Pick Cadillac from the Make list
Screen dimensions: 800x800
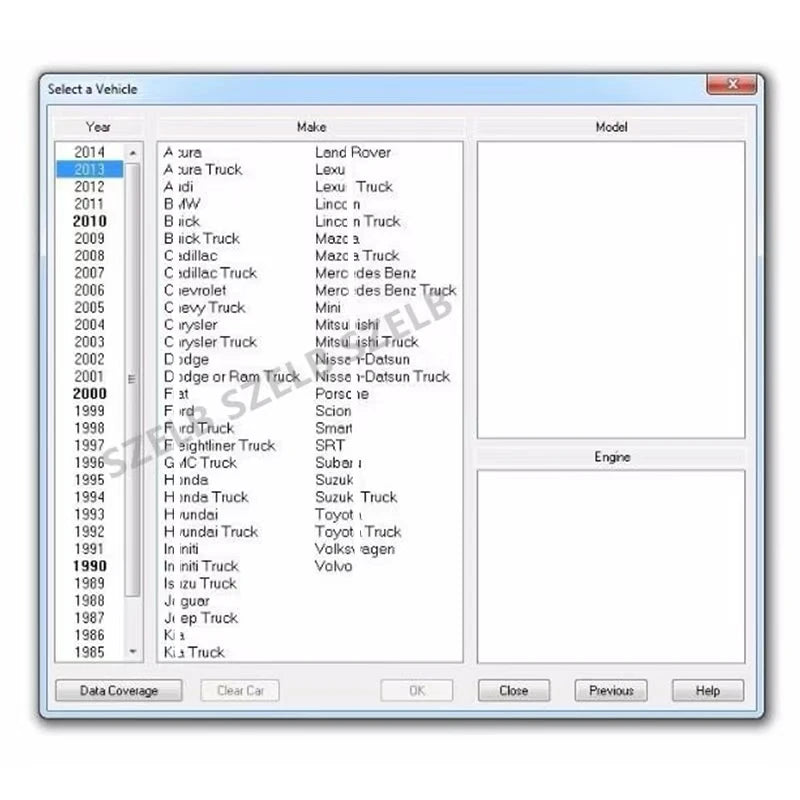pyautogui.click(x=190, y=256)
